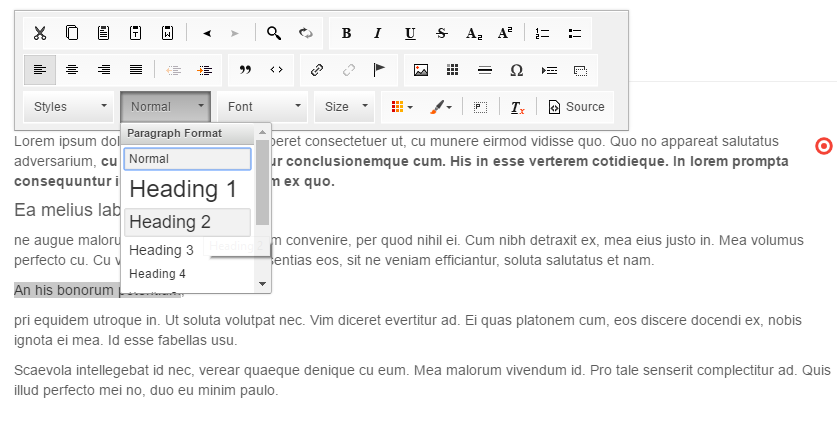Insert a table using grid icon
Viewport: 837px width, 425px height.
452,70
